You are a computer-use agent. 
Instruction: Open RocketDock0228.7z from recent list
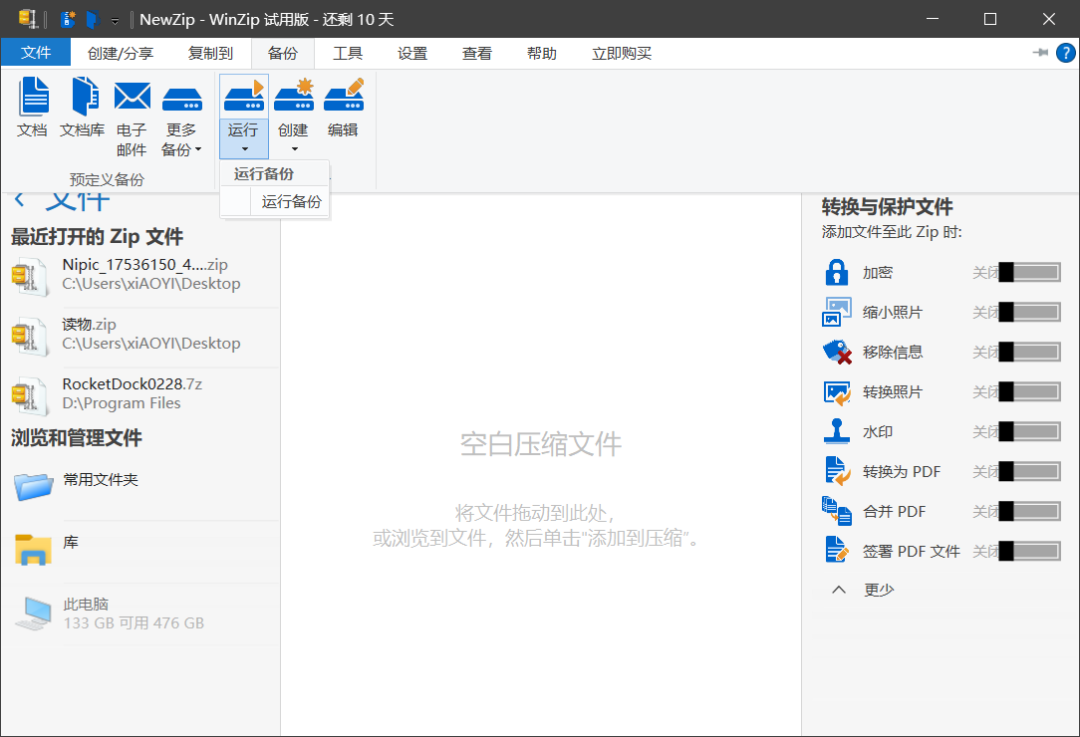pyautogui.click(x=132, y=384)
